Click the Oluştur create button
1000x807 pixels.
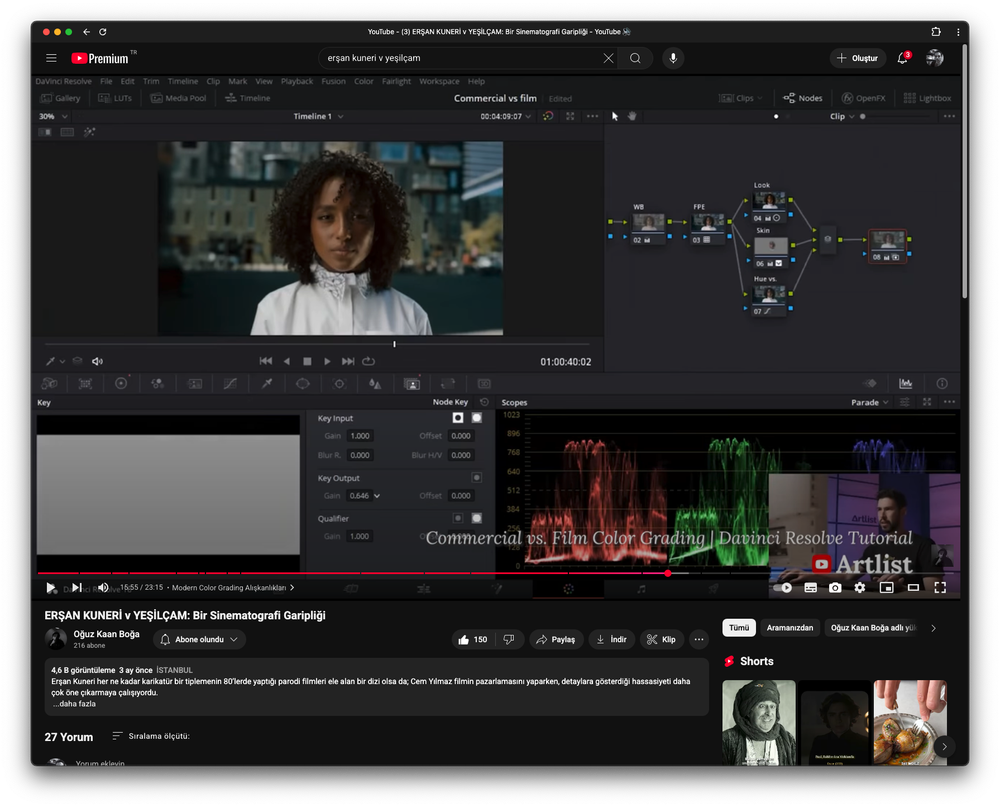coord(858,58)
